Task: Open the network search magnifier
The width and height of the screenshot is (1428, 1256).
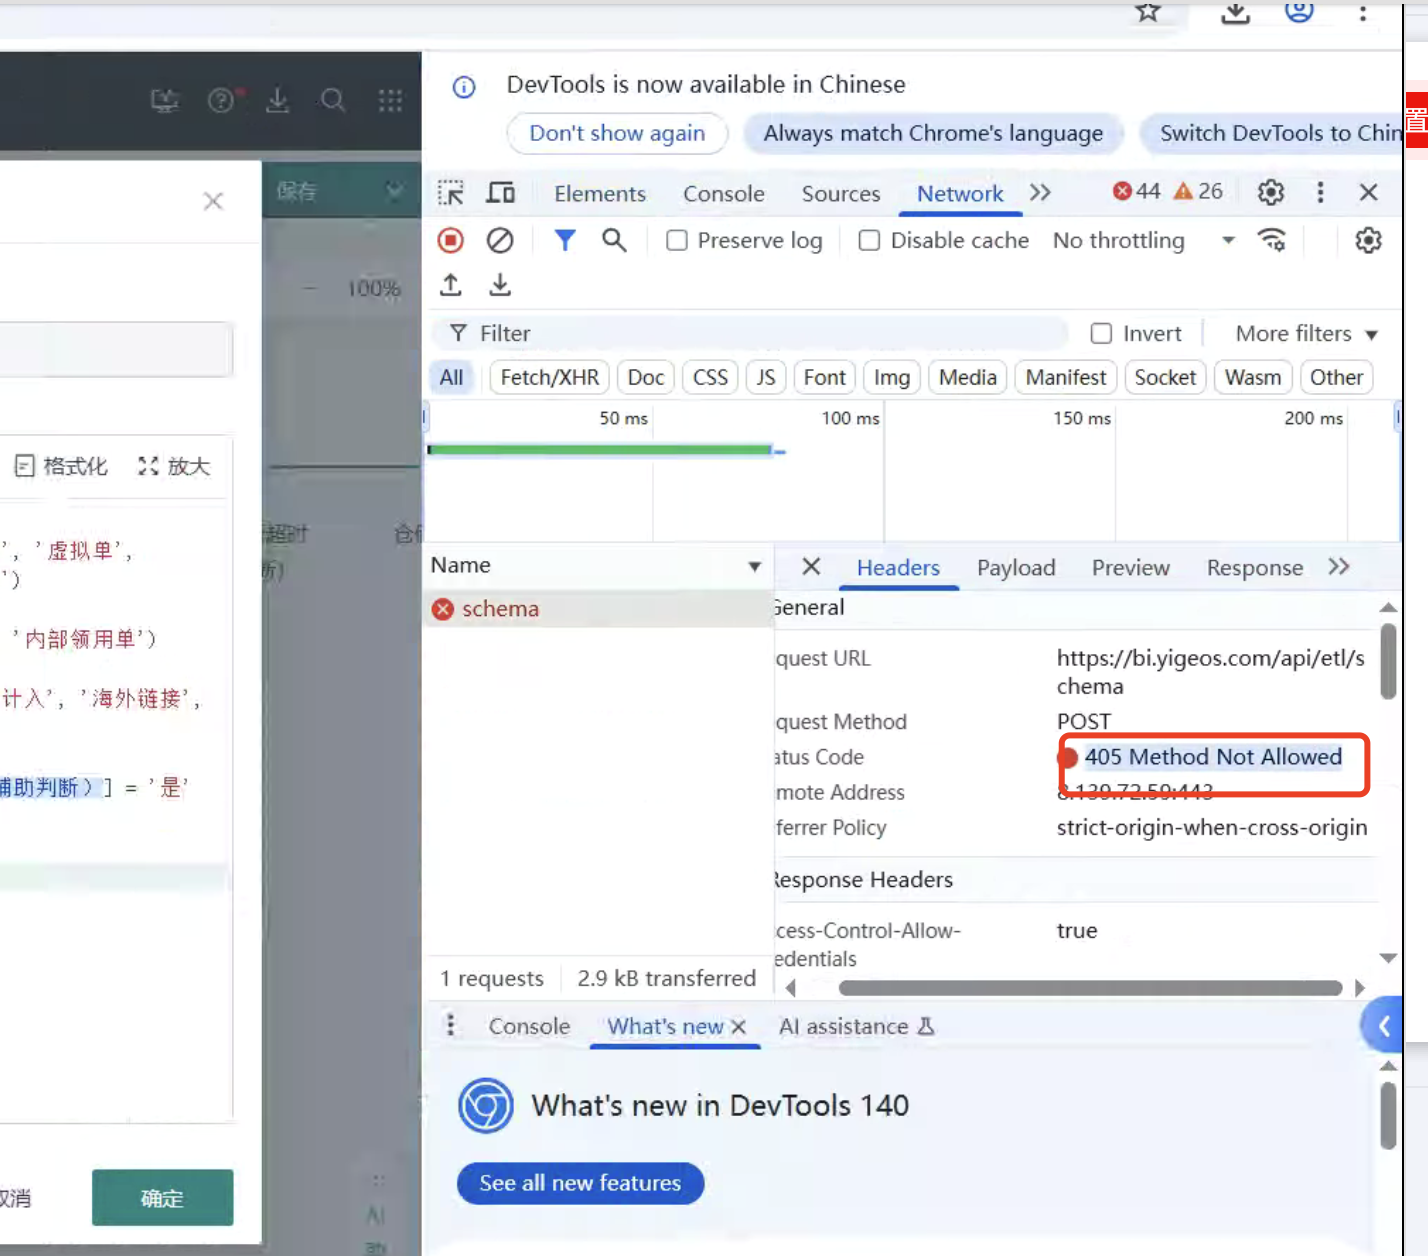Action: click(x=614, y=240)
